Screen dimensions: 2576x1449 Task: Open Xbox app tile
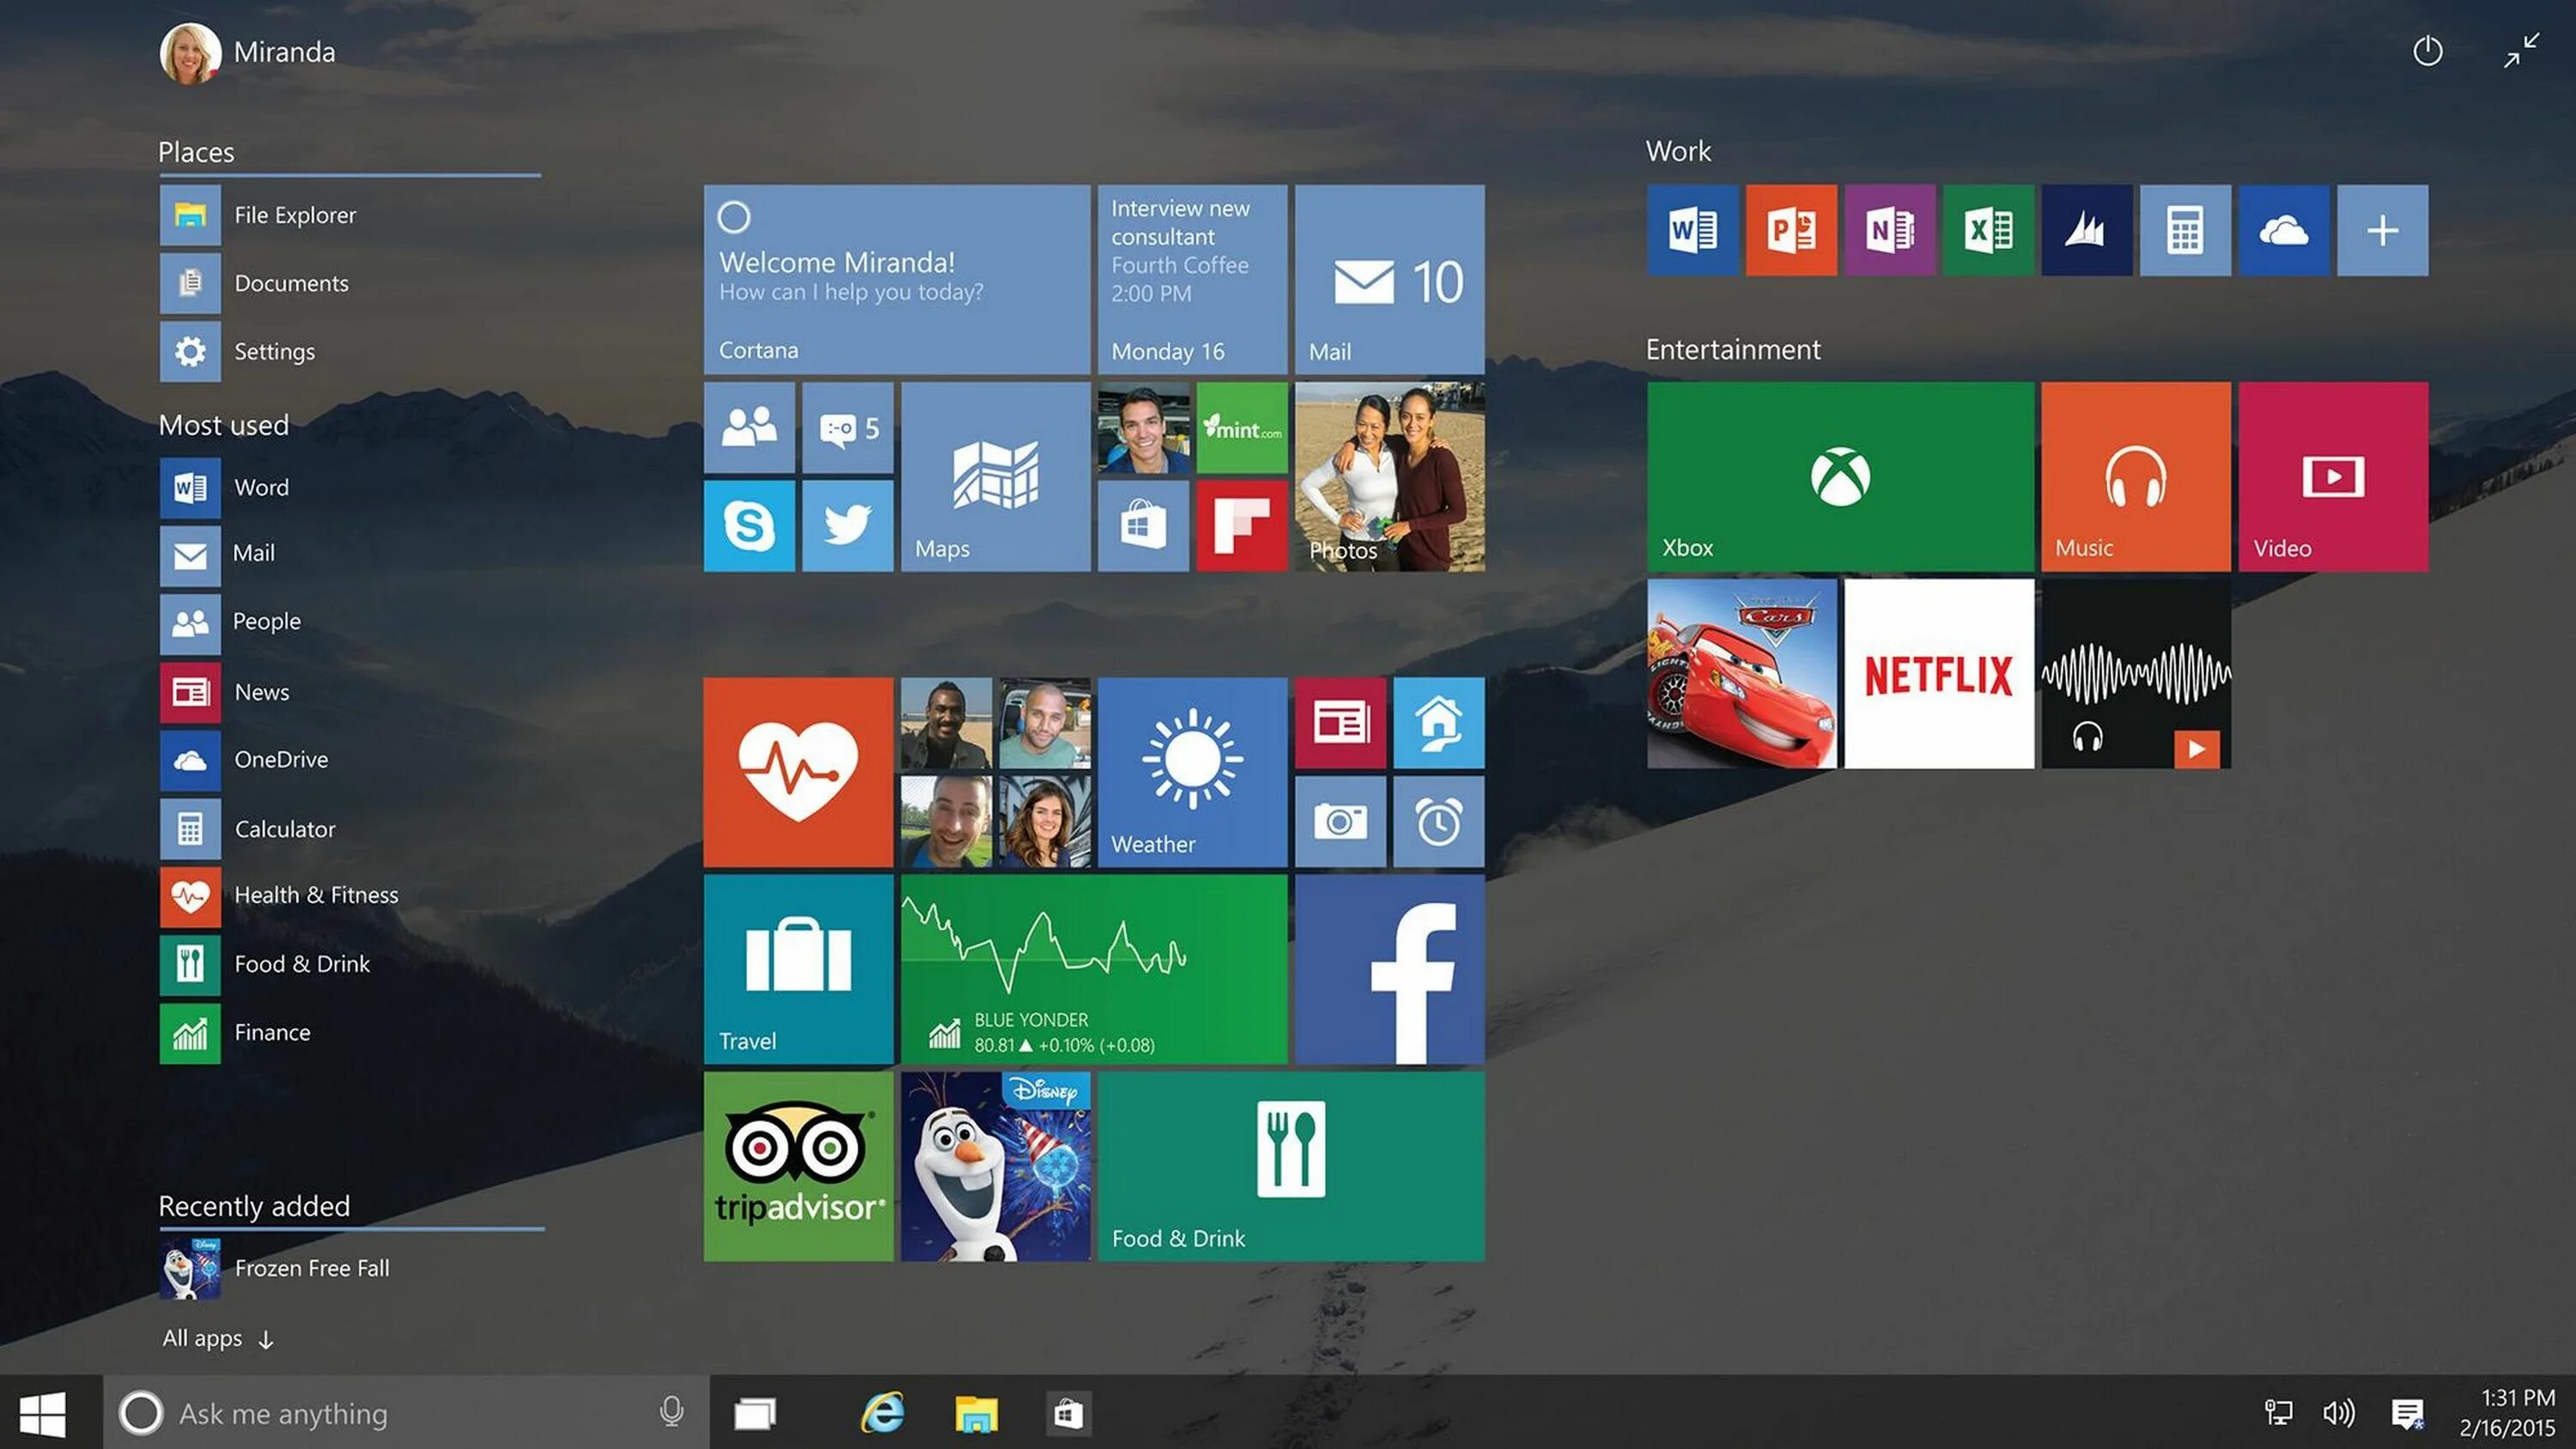click(x=1842, y=476)
